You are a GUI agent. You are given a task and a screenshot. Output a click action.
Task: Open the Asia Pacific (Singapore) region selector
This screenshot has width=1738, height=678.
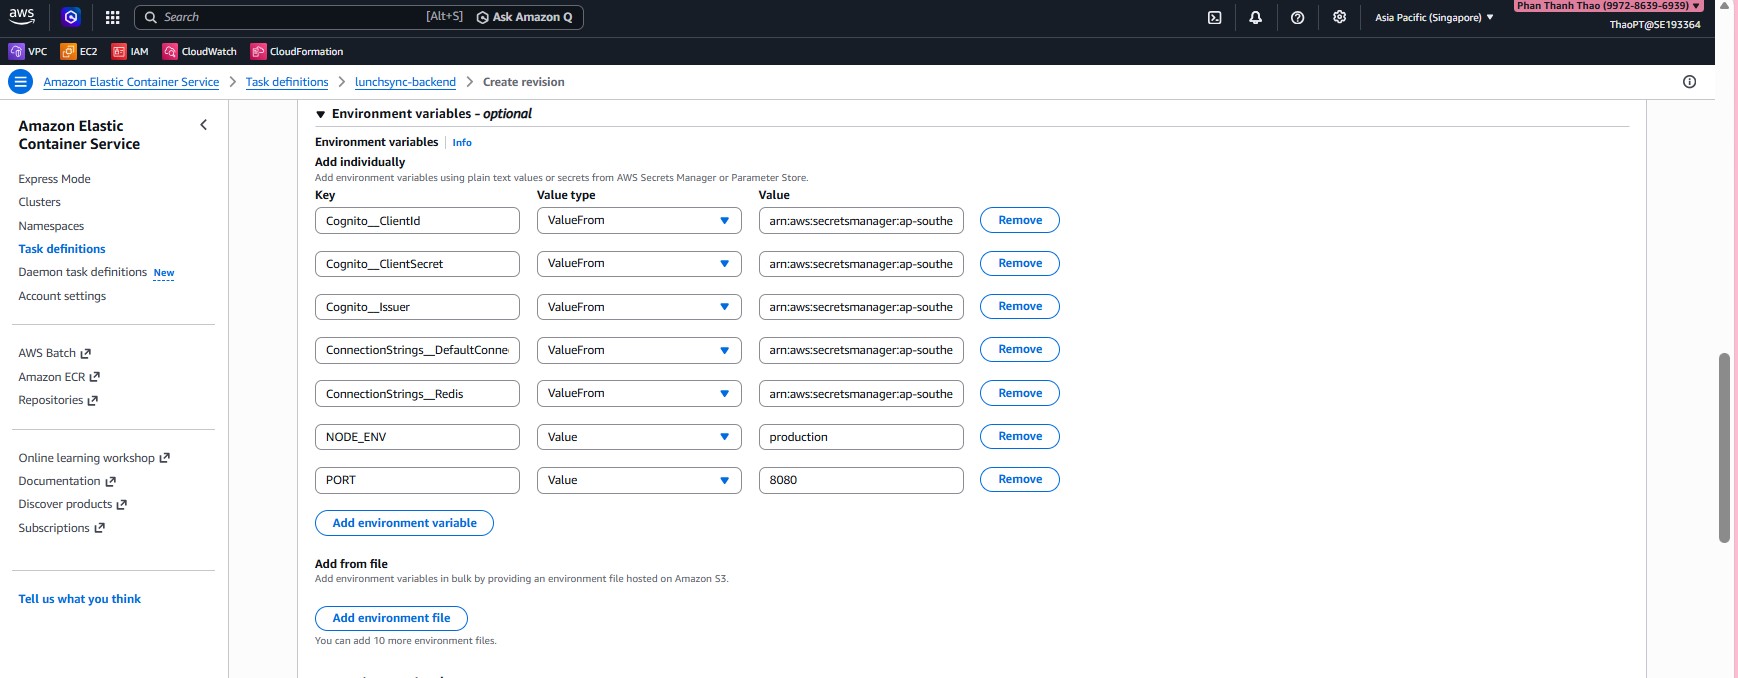(1434, 17)
